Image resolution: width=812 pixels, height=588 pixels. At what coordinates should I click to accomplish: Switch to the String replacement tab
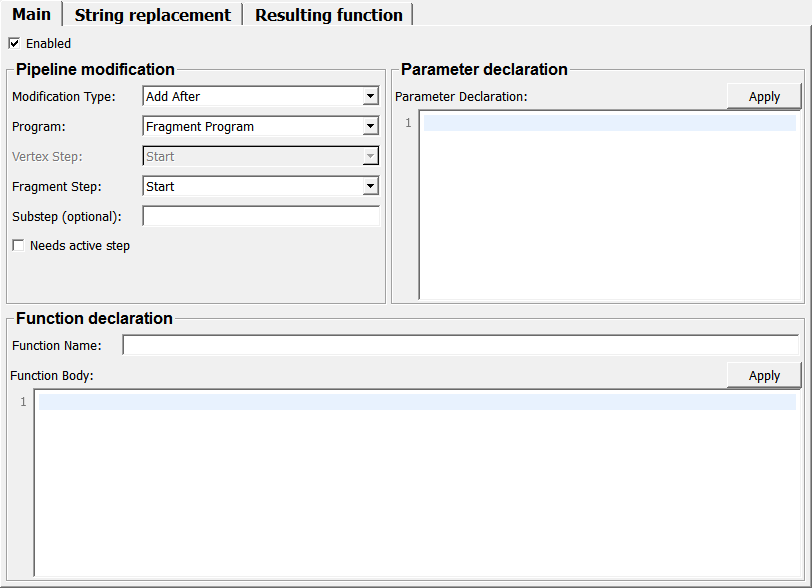click(152, 15)
